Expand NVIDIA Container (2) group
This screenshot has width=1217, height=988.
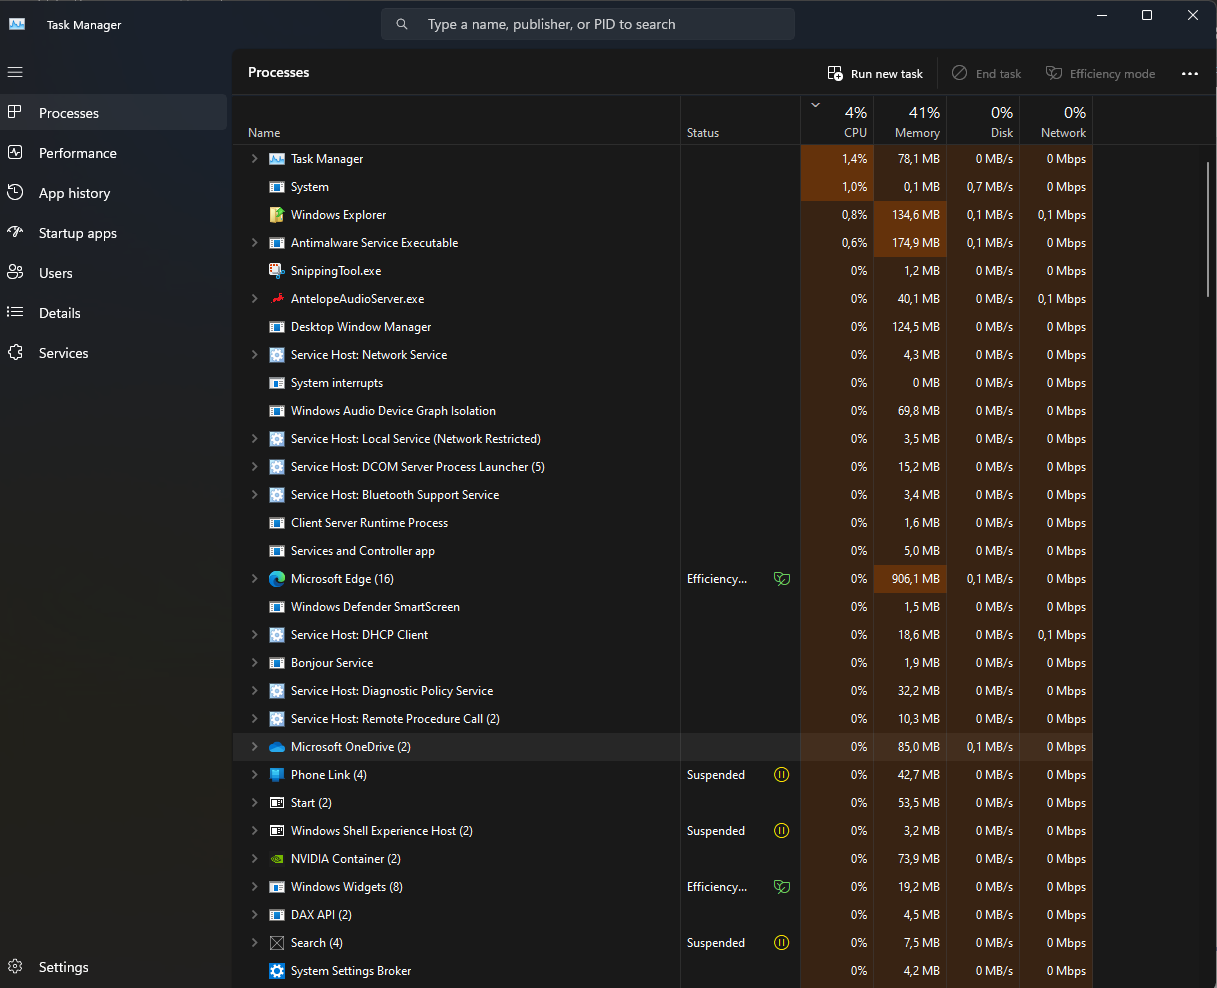coord(254,859)
